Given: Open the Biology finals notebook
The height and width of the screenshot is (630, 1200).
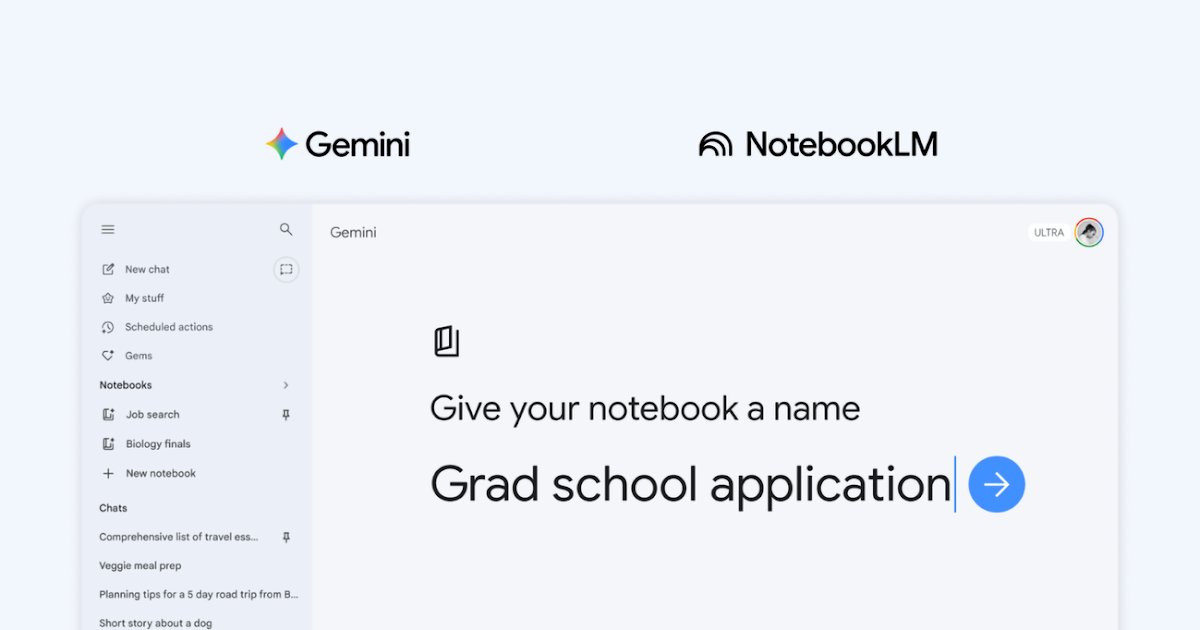Looking at the screenshot, I should pyautogui.click(x=158, y=444).
